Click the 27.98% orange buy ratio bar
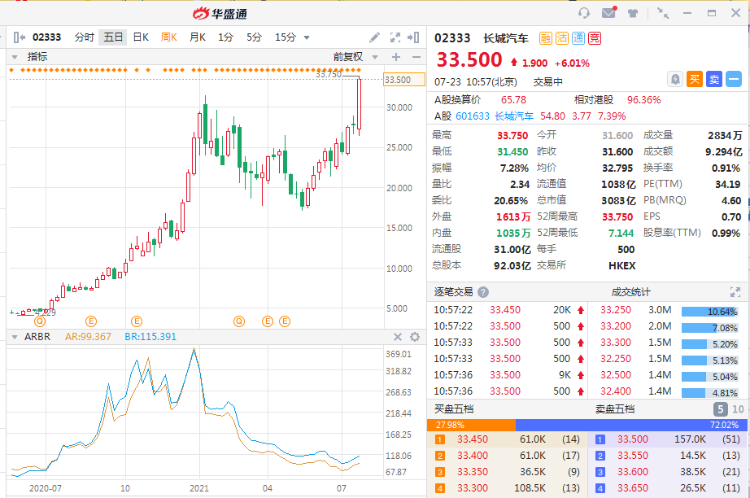Screen dimensions: 750x498 [471, 425]
